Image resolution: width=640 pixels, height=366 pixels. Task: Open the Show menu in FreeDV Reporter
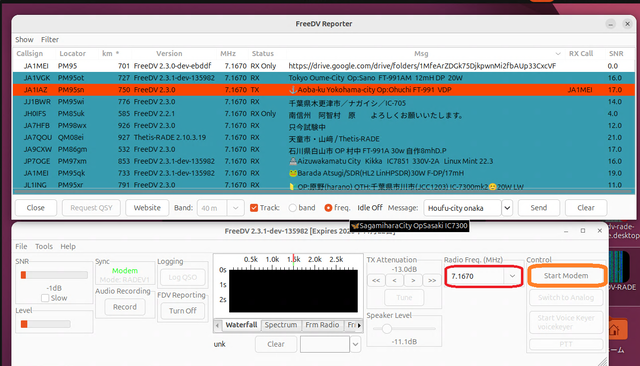pos(24,40)
